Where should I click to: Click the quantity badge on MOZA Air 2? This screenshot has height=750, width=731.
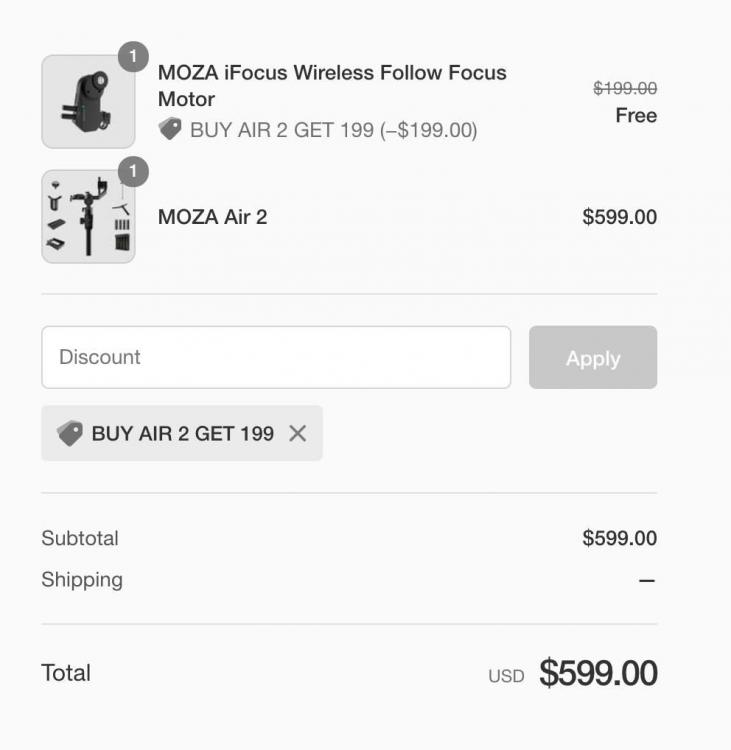pos(133,172)
